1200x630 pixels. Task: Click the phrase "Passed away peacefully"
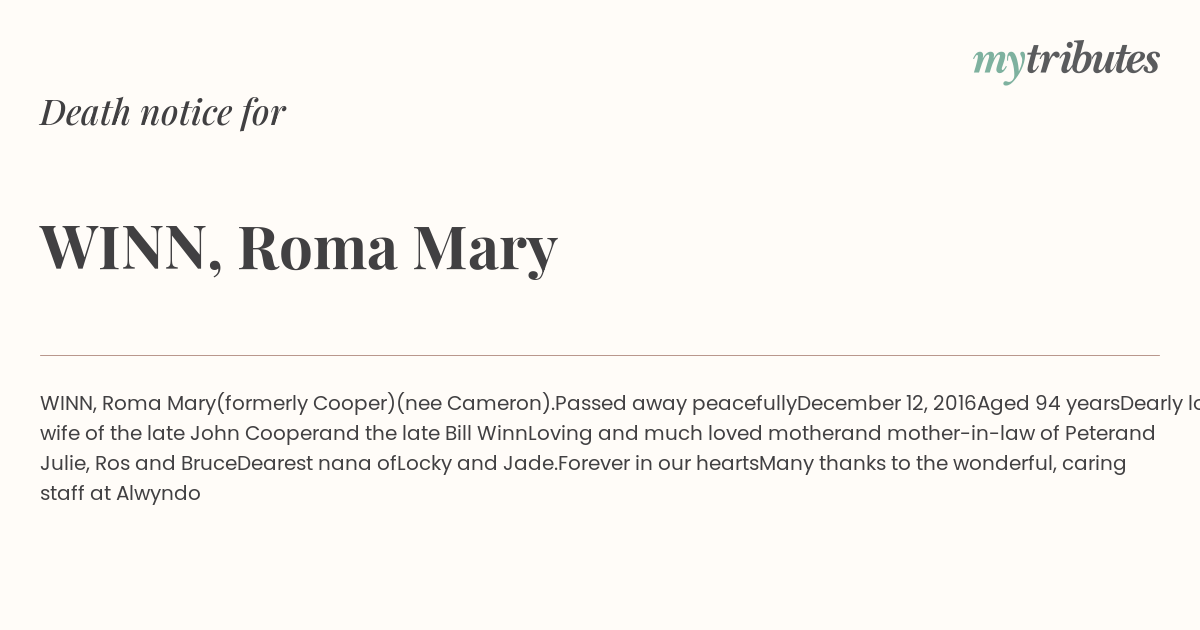675,404
